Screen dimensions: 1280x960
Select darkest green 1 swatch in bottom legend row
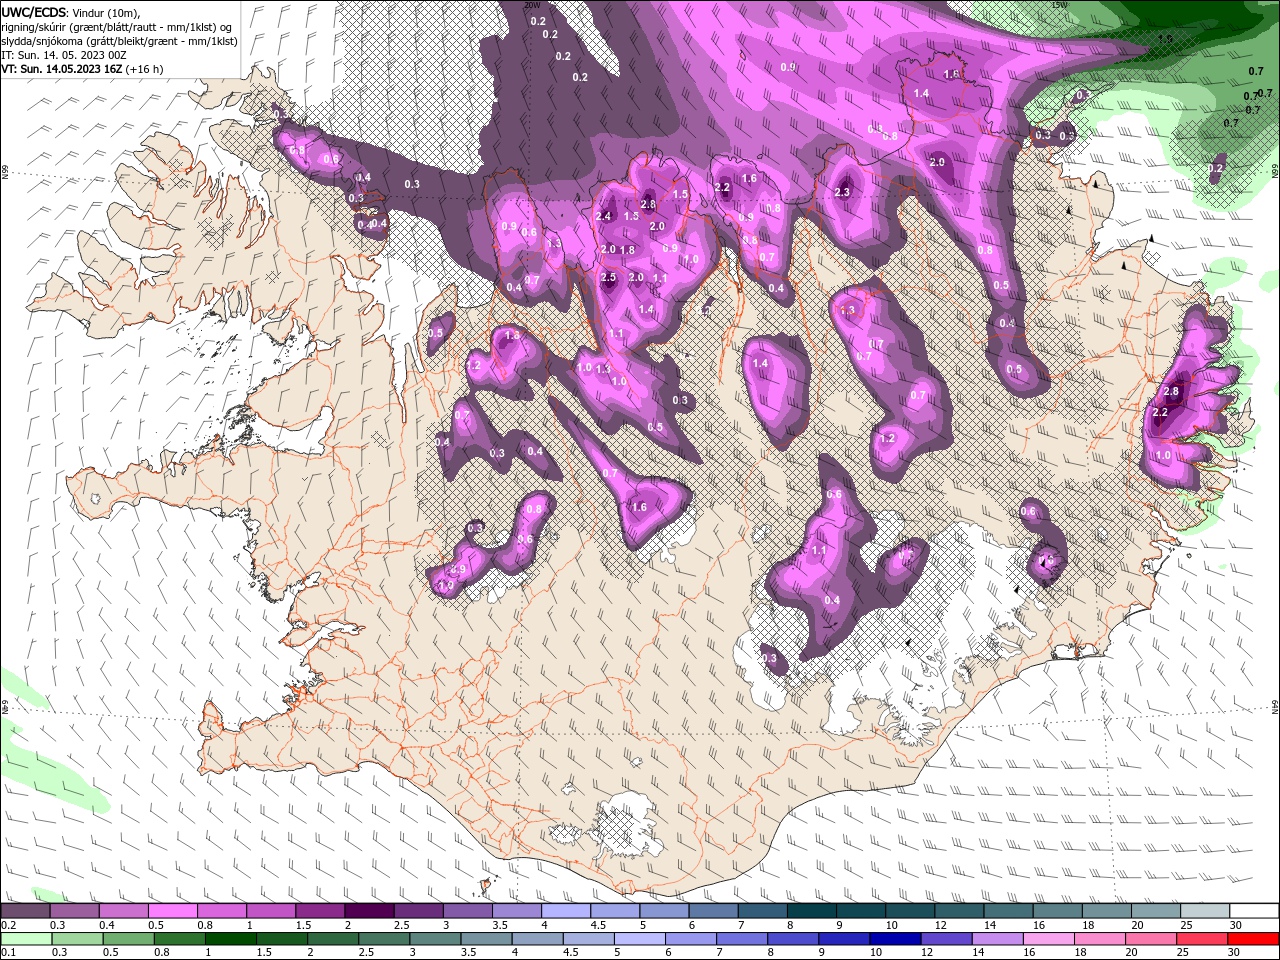click(230, 940)
